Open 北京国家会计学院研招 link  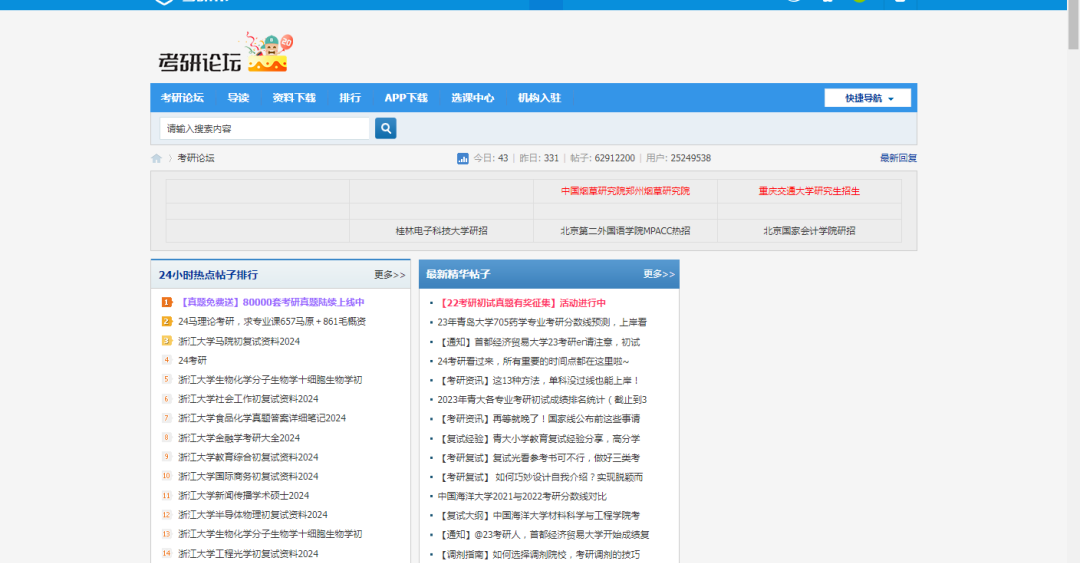[x=809, y=231]
